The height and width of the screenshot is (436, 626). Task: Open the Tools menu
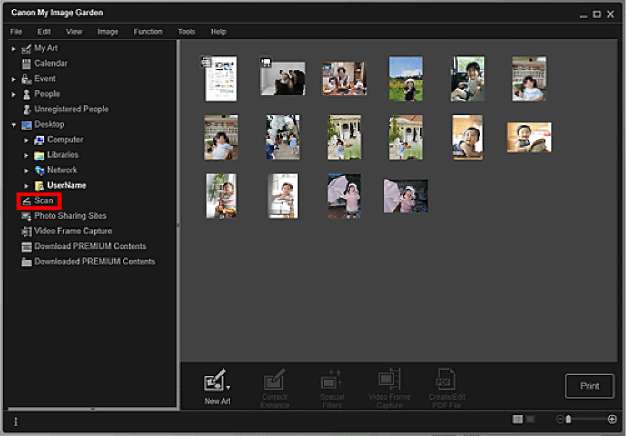(x=186, y=32)
